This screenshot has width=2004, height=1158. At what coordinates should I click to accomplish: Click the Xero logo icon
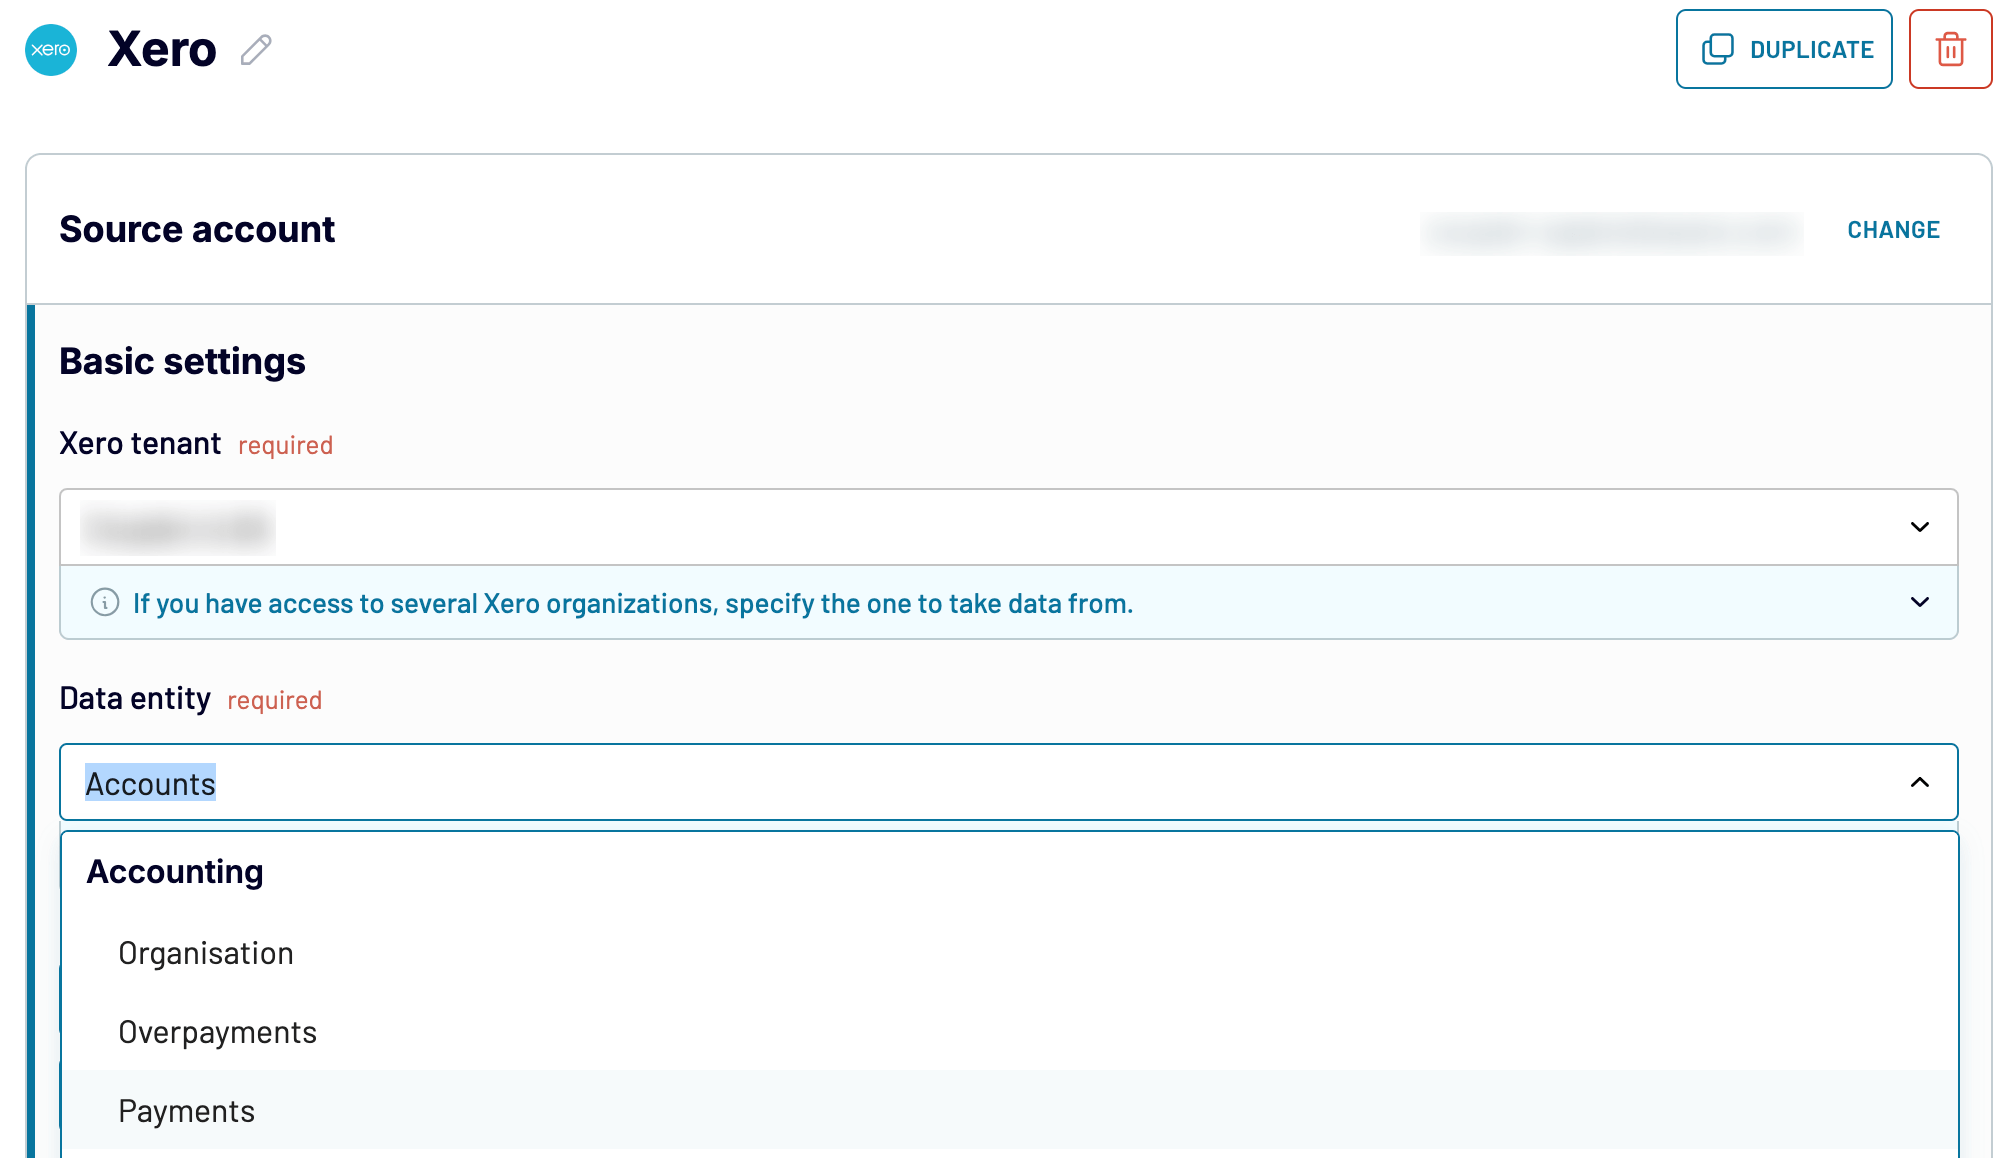coord(51,50)
